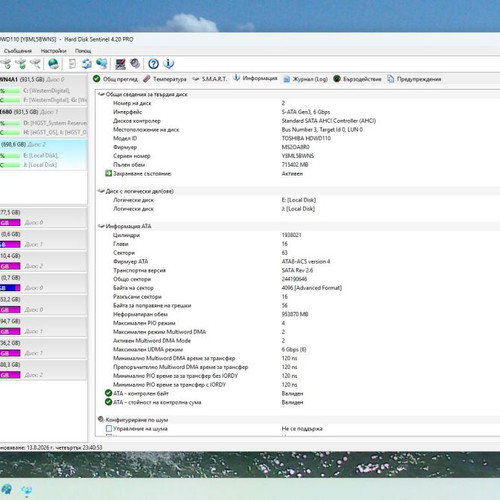This screenshot has width=500, height=500.
Task: Select the 94,7 GB partition usage bar
Action: click(x=10, y=331)
